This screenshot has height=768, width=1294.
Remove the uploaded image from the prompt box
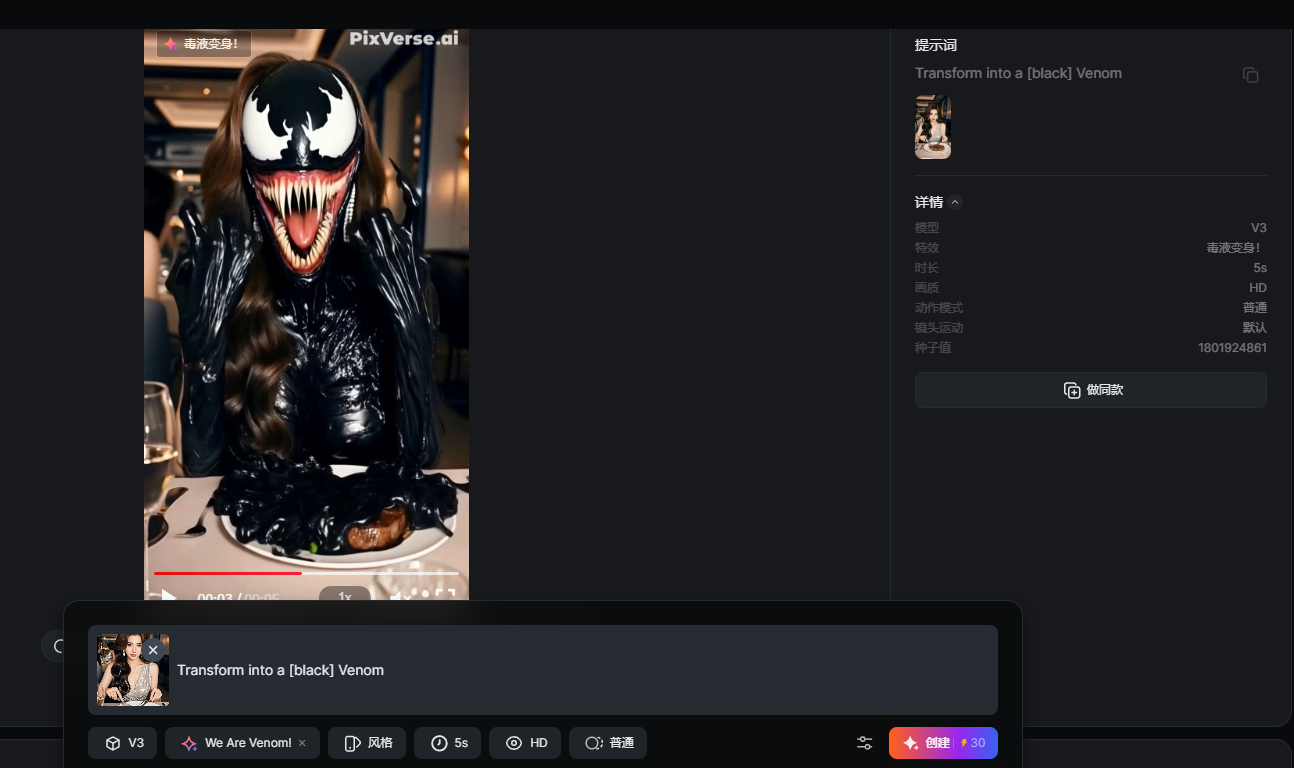click(153, 650)
